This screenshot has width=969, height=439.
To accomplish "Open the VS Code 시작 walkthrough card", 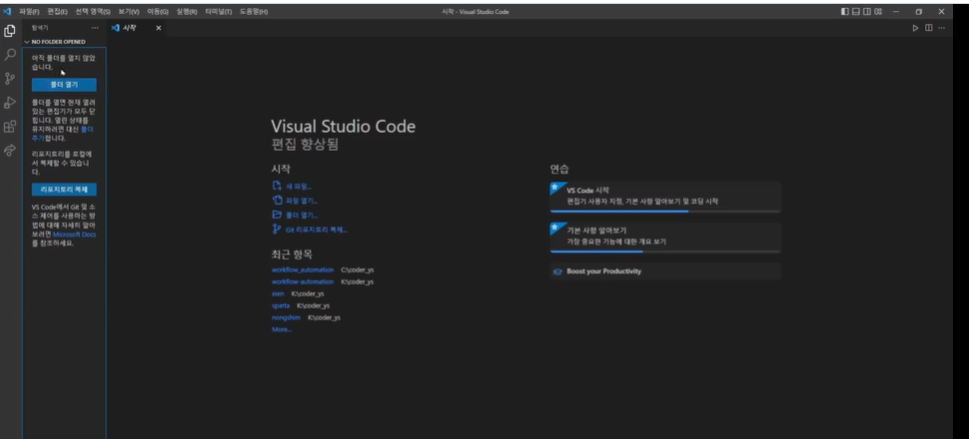I will point(665,197).
